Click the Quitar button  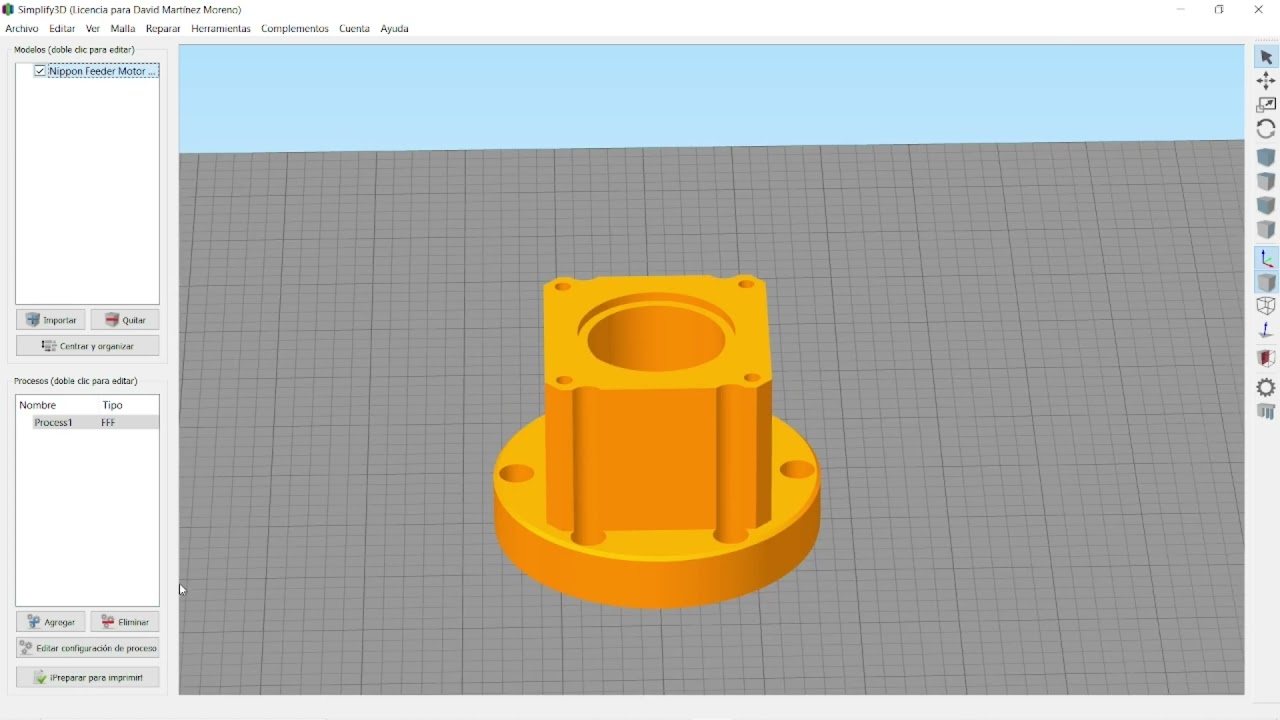126,320
